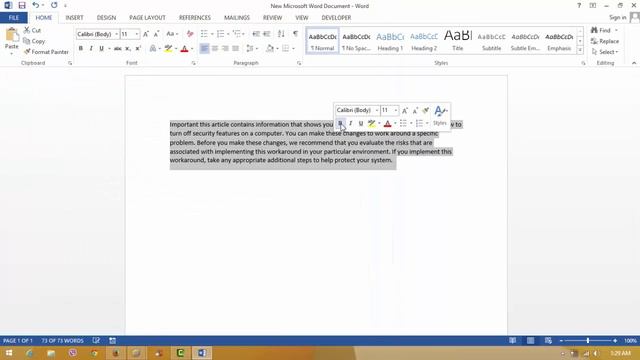640x360 pixels.
Task: Open Line Spacing dropdown in ribbon
Action: (252, 49)
